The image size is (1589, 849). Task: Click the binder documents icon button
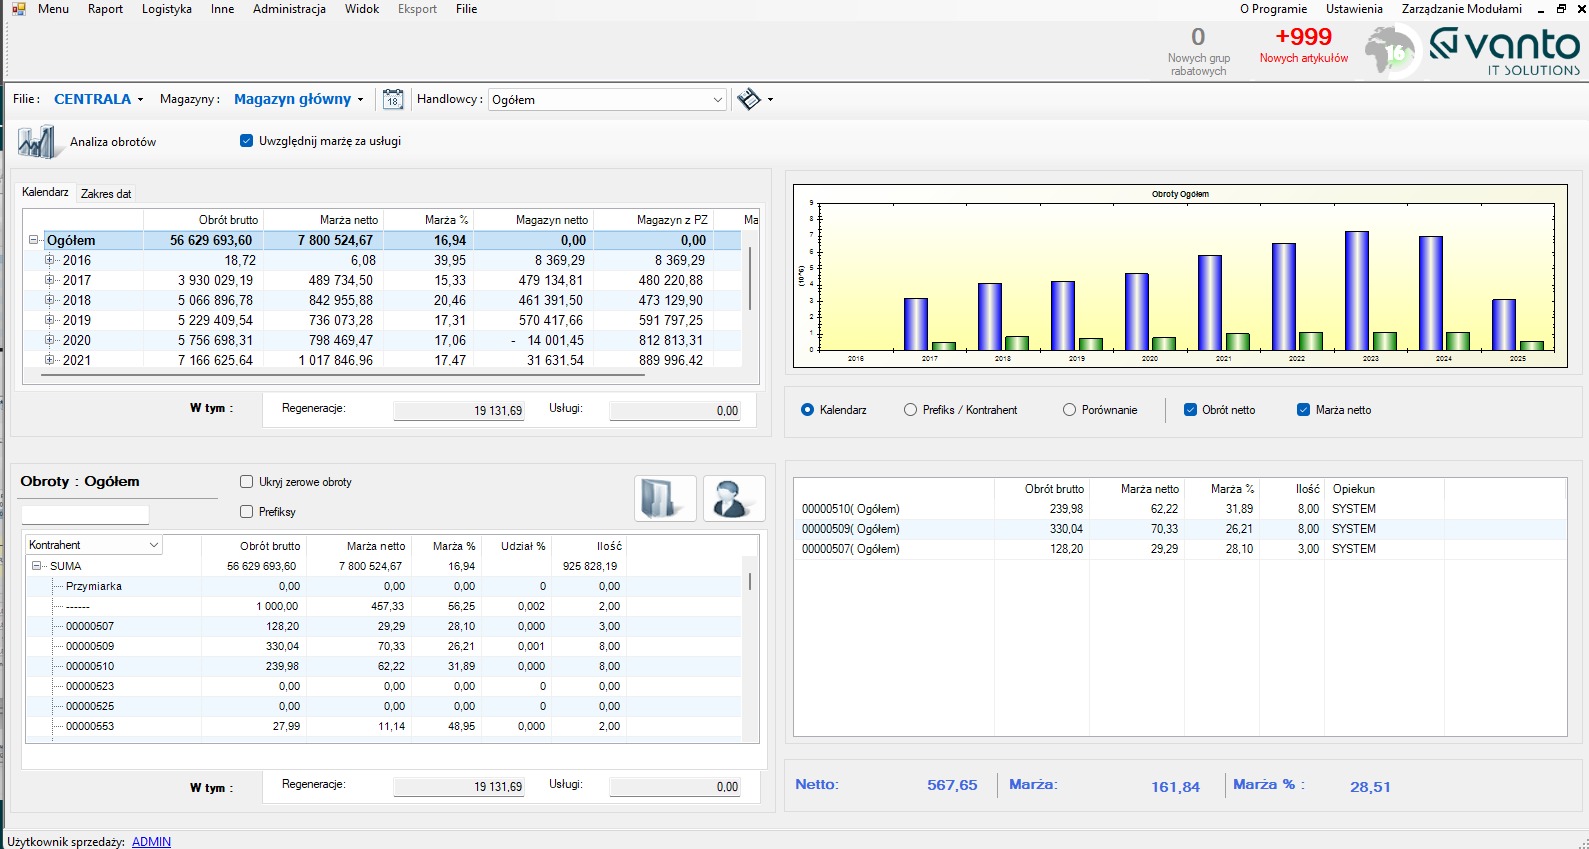coord(664,498)
